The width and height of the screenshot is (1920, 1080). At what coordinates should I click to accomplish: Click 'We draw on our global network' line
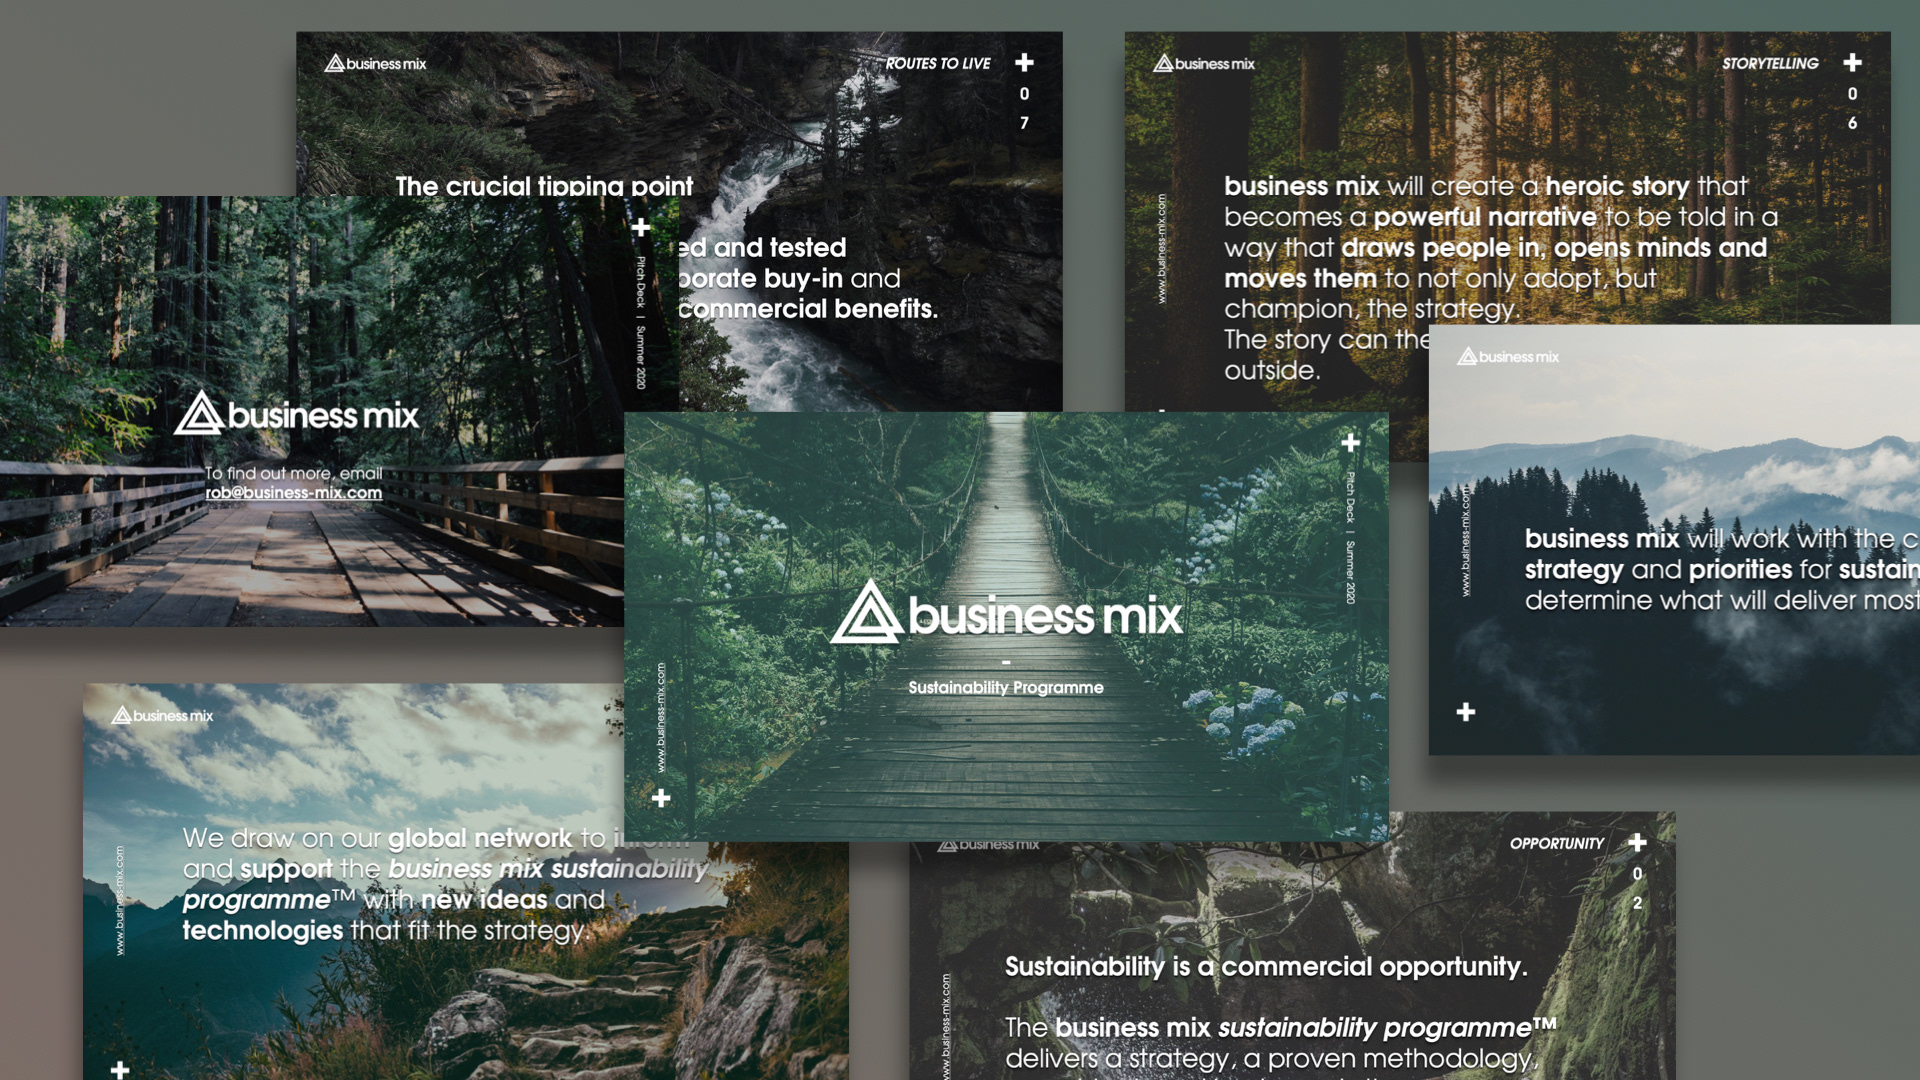378,838
